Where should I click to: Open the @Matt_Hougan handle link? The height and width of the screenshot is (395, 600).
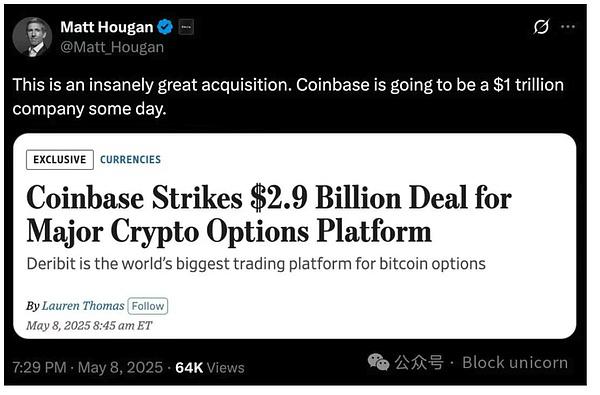(112, 47)
